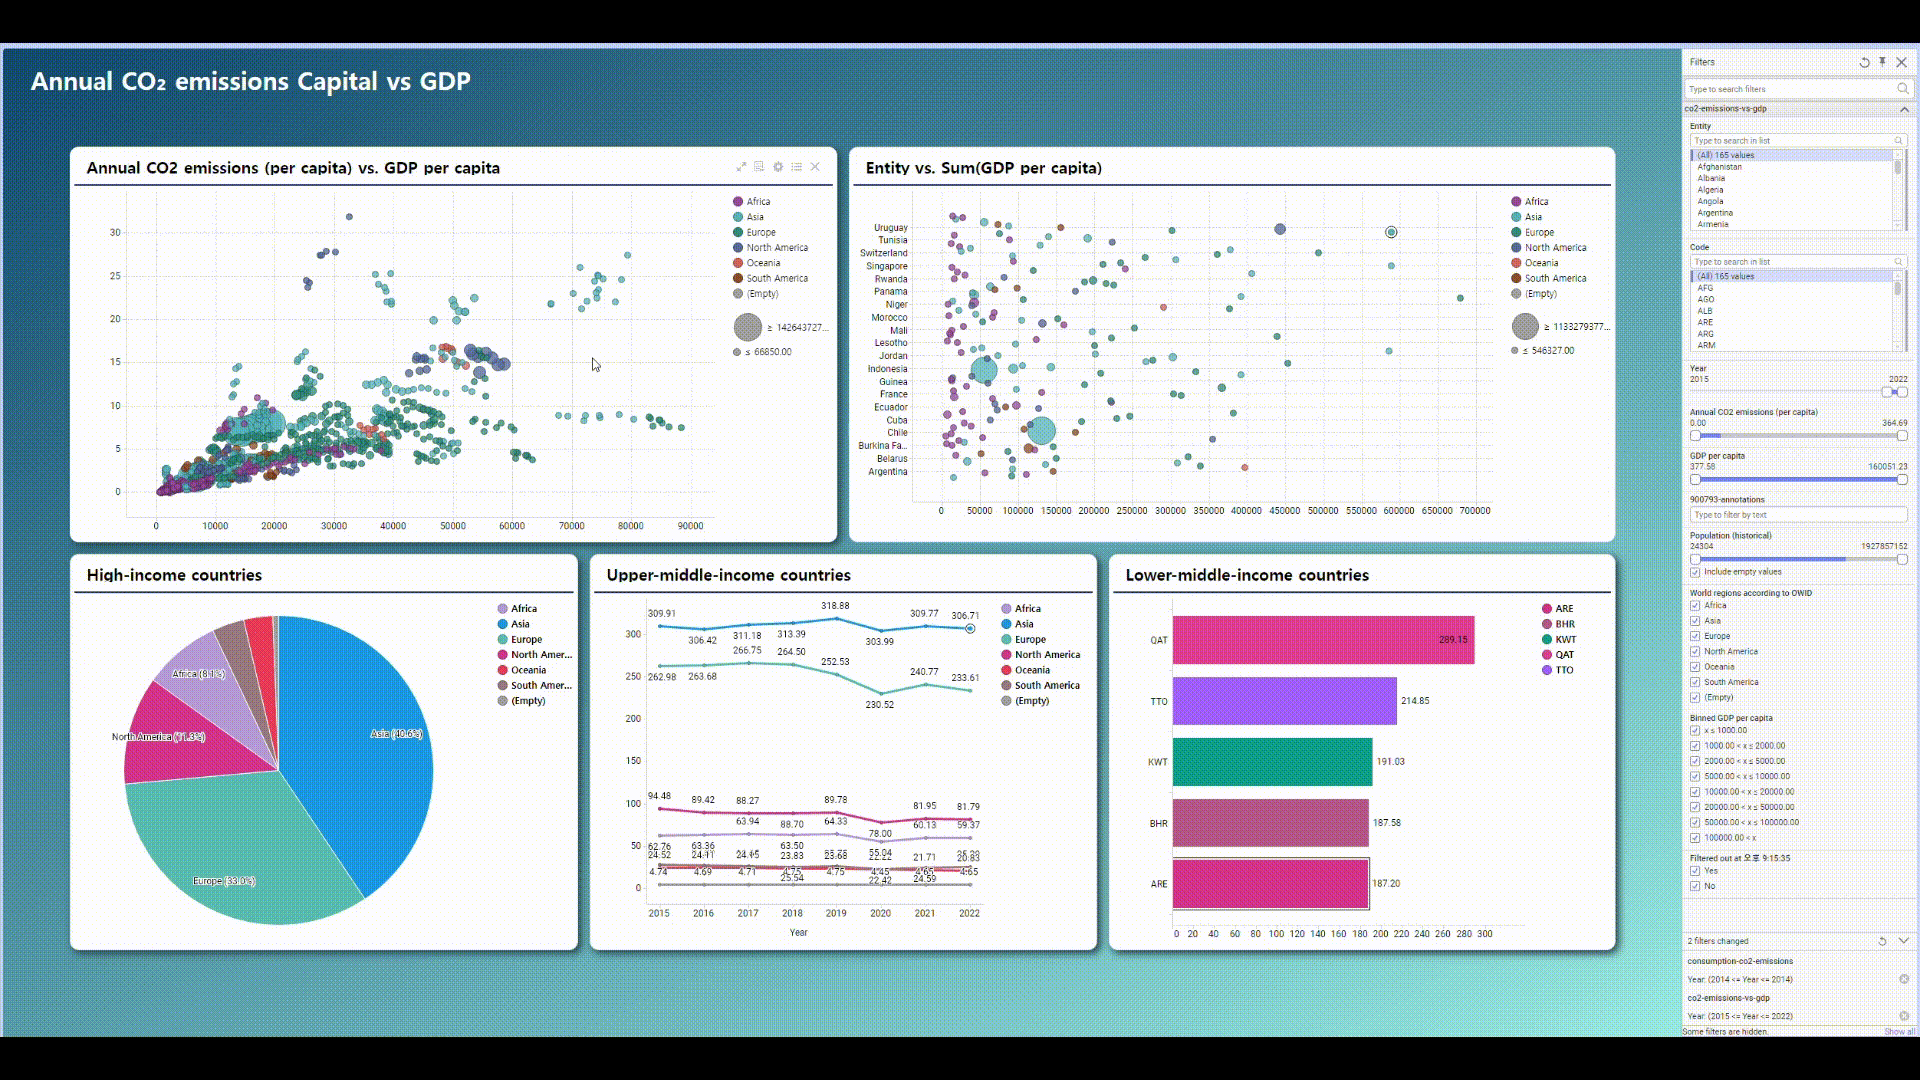
Task: Reset all filters in Filters panel header
Action: pos(1864,62)
